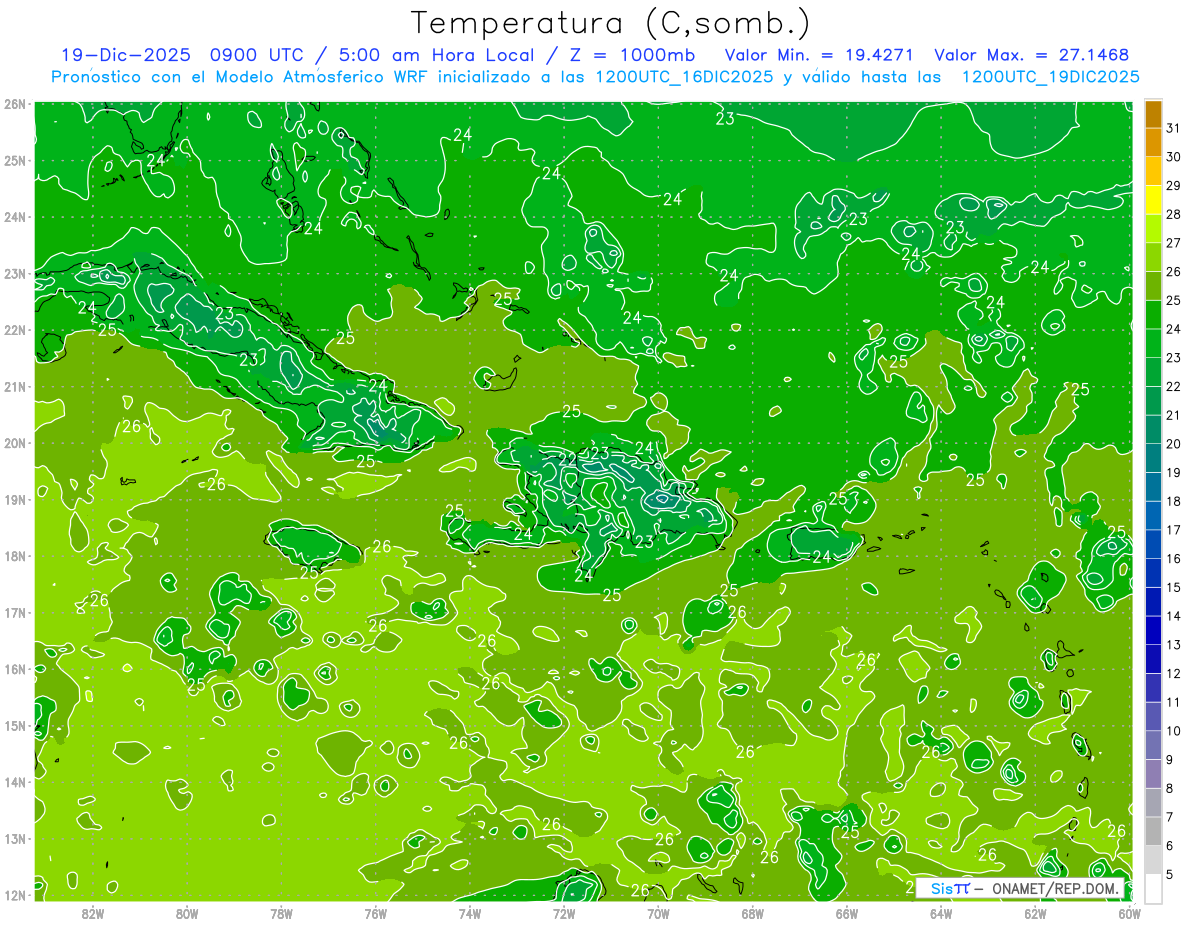Click the 25N latitude axis label
1200x927 pixels.
pos(15,160)
